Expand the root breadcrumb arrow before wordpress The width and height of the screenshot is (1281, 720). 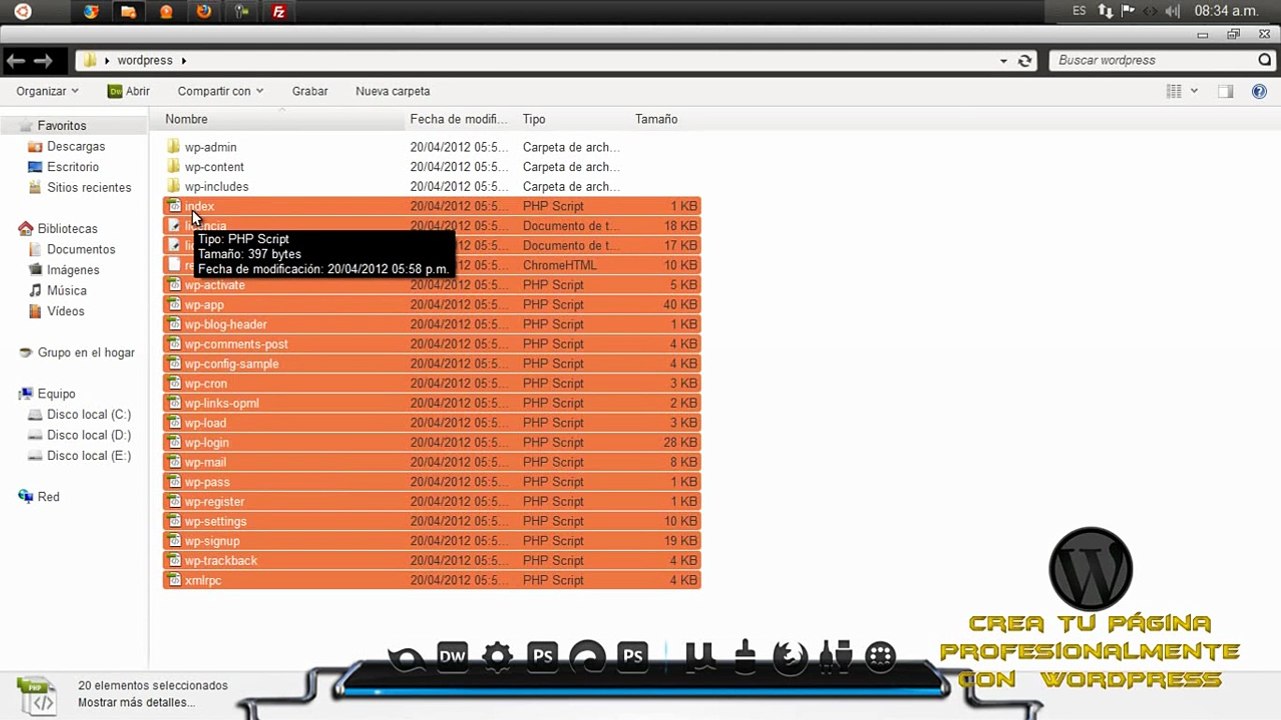point(107,61)
